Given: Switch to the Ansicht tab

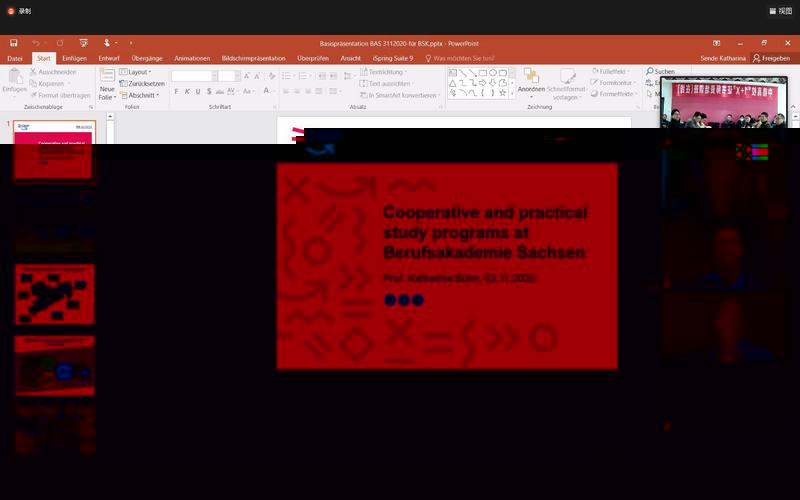Looking at the screenshot, I should pos(351,58).
